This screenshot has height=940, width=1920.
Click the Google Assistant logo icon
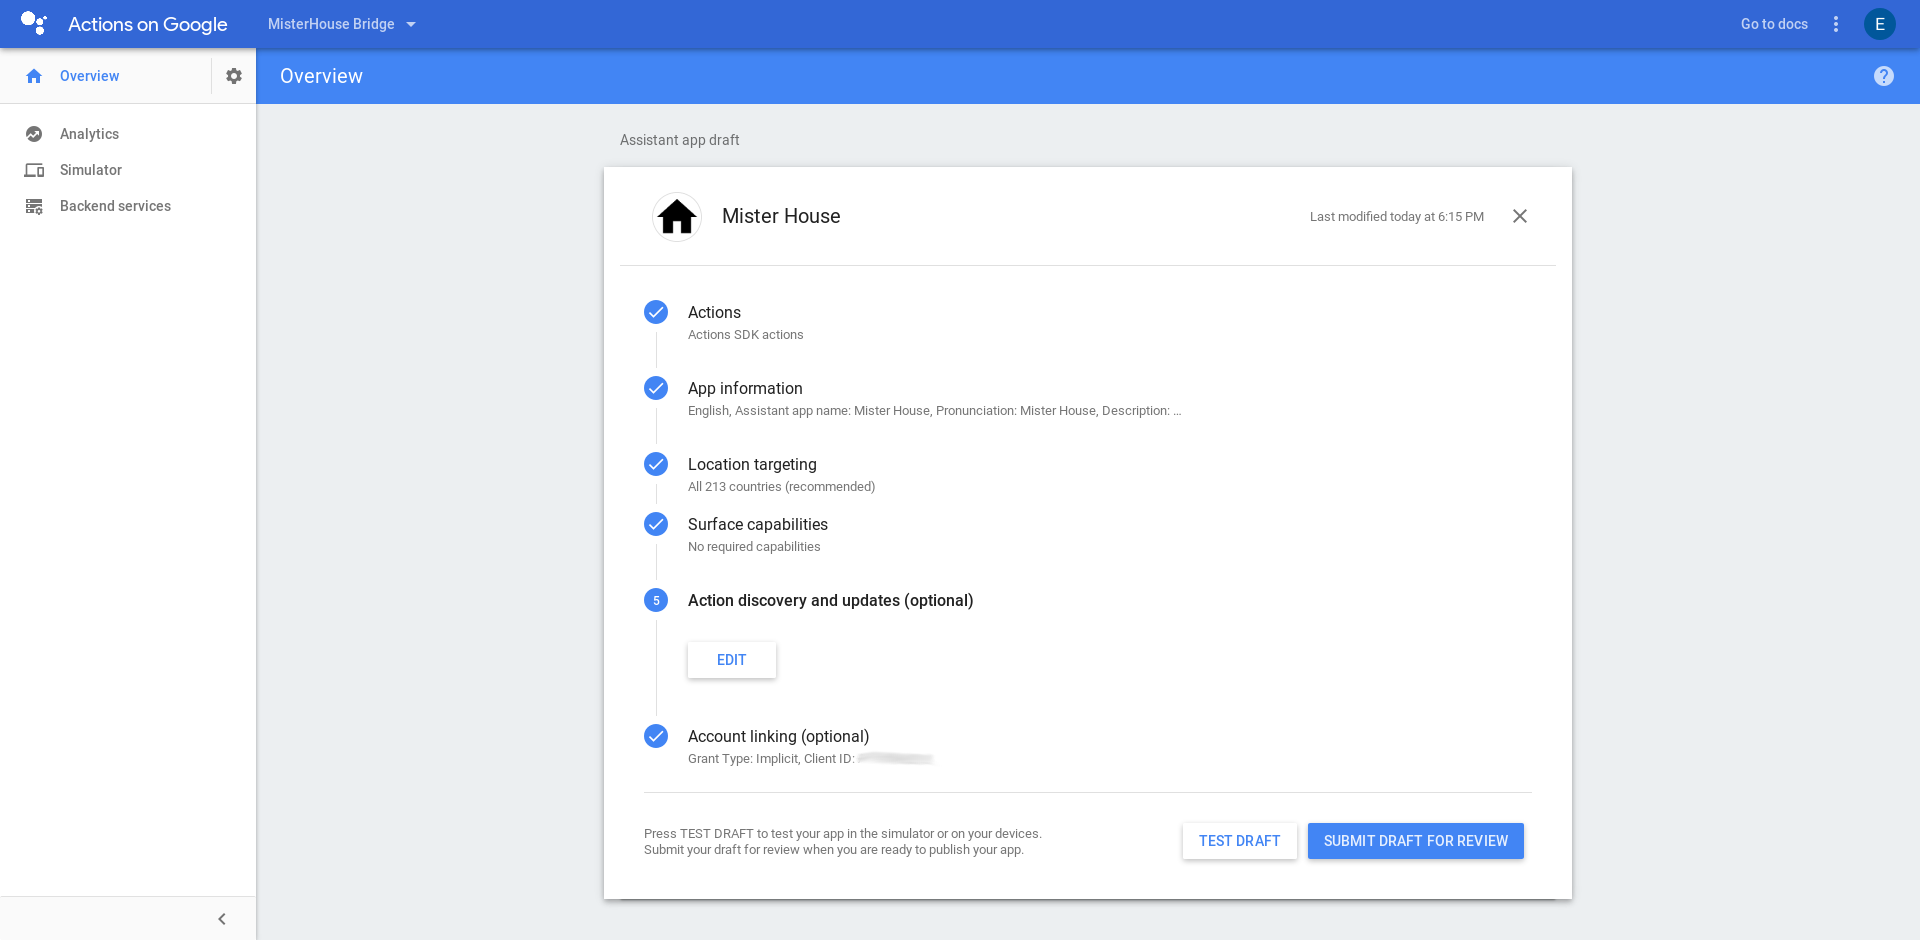pyautogui.click(x=34, y=23)
